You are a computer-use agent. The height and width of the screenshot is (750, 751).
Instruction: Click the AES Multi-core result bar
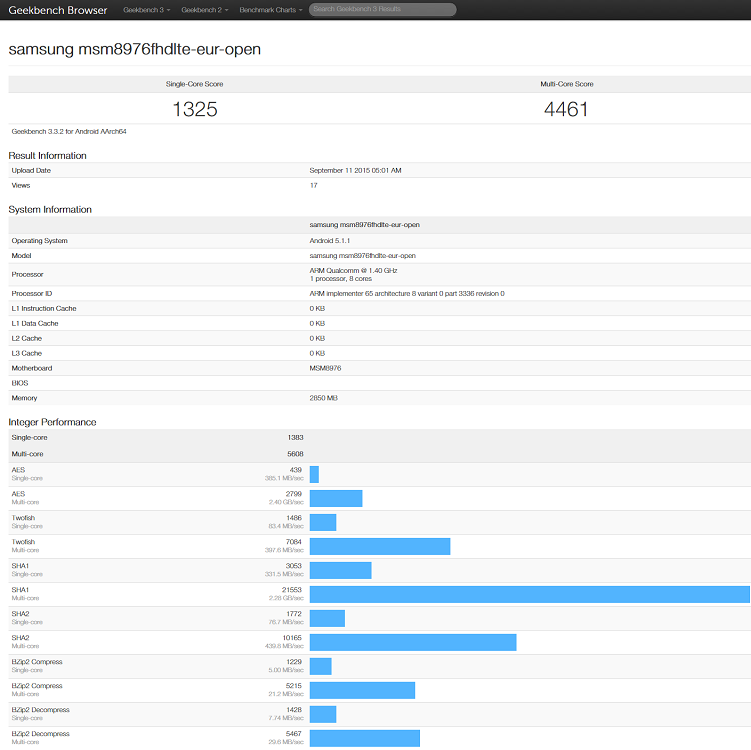tap(336, 498)
